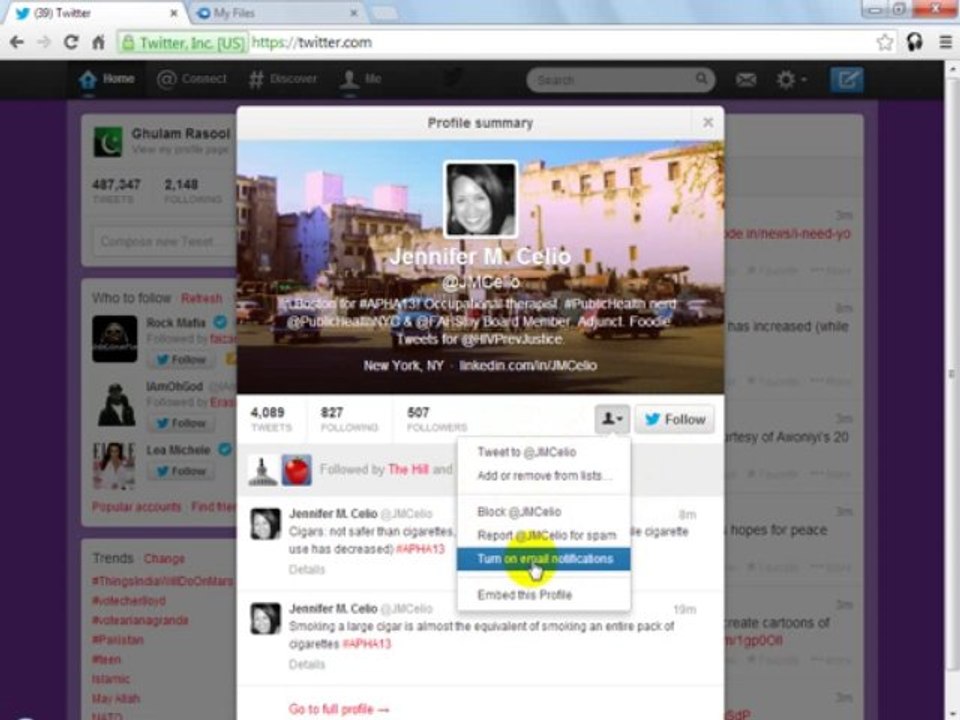
Task: Click IAmOhGod's avatar
Action: 114,403
